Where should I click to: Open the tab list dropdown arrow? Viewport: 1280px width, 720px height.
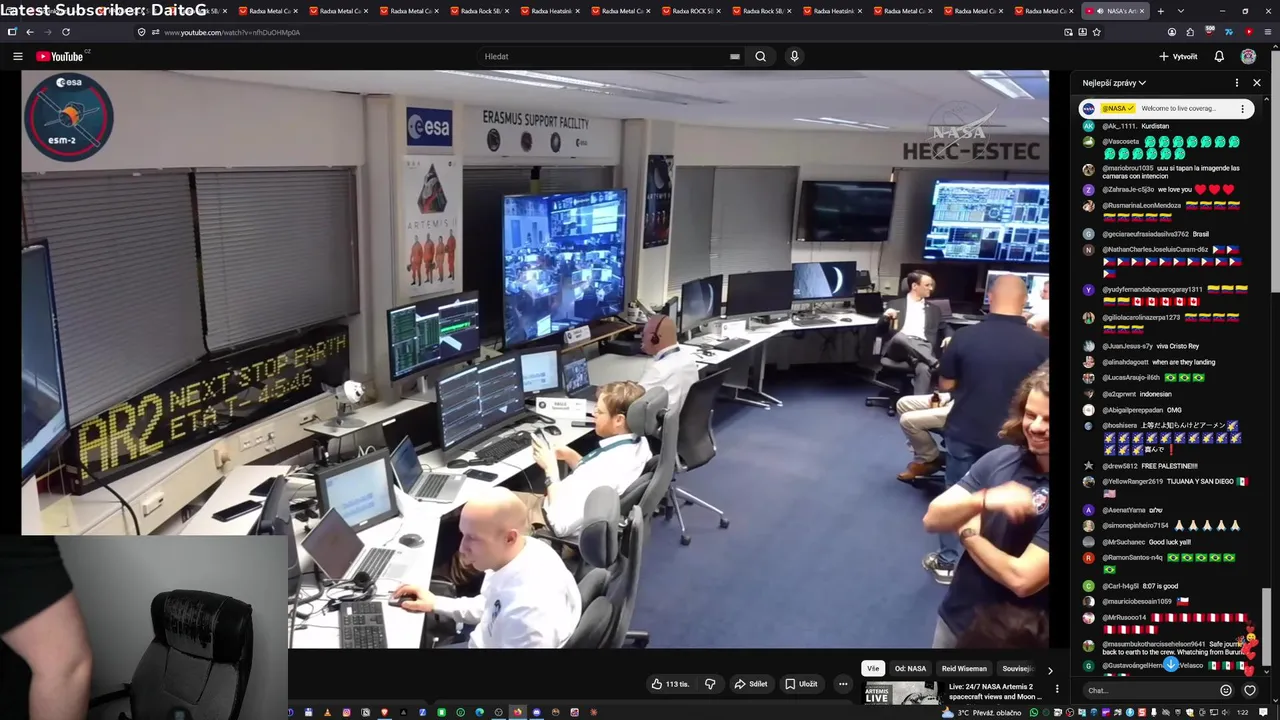click(1181, 11)
